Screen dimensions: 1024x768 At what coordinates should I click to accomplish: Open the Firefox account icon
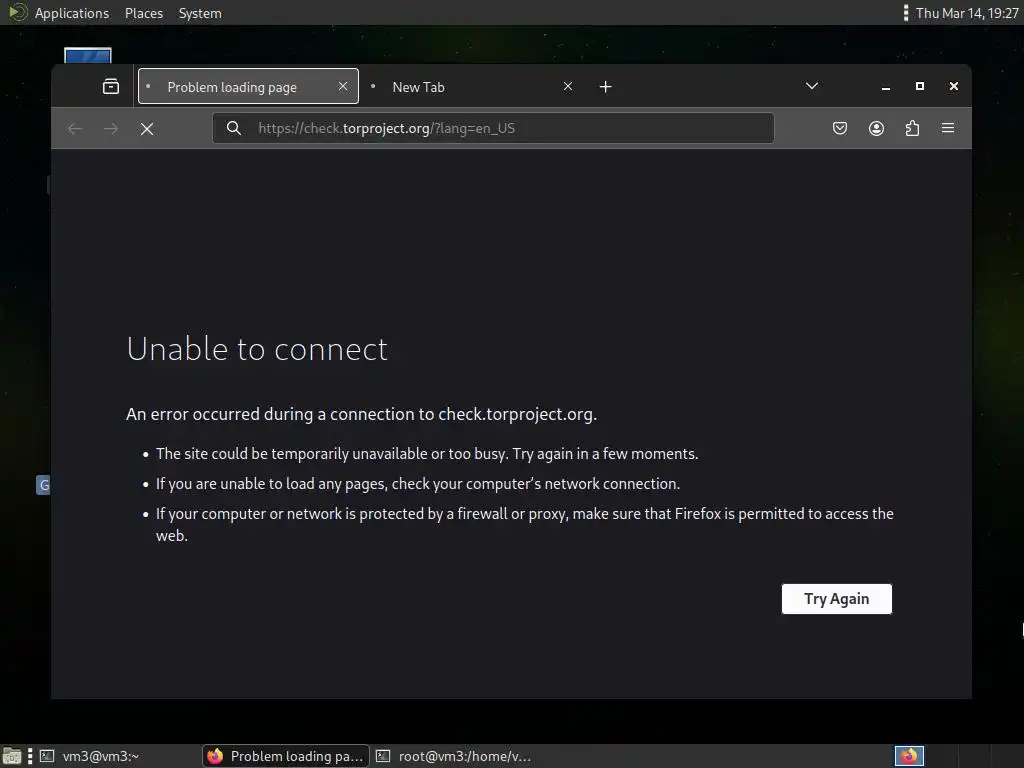point(876,128)
